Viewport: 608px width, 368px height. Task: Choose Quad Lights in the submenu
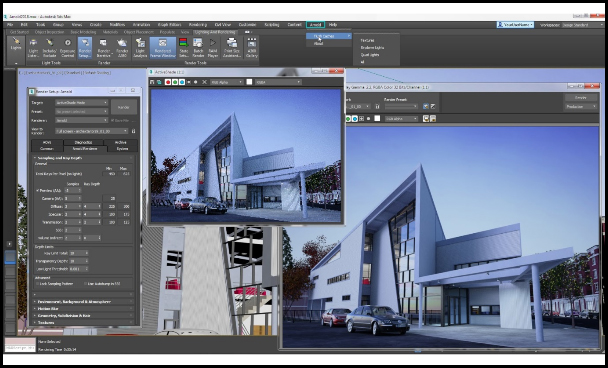tap(370, 55)
